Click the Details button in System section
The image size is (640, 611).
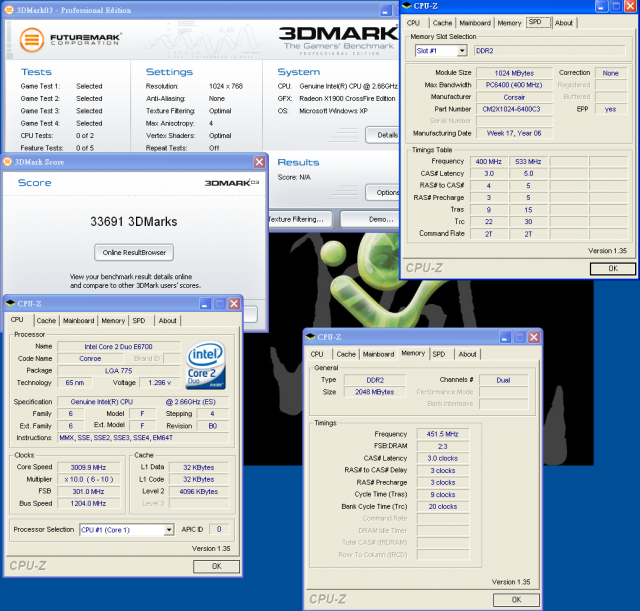(x=382, y=135)
